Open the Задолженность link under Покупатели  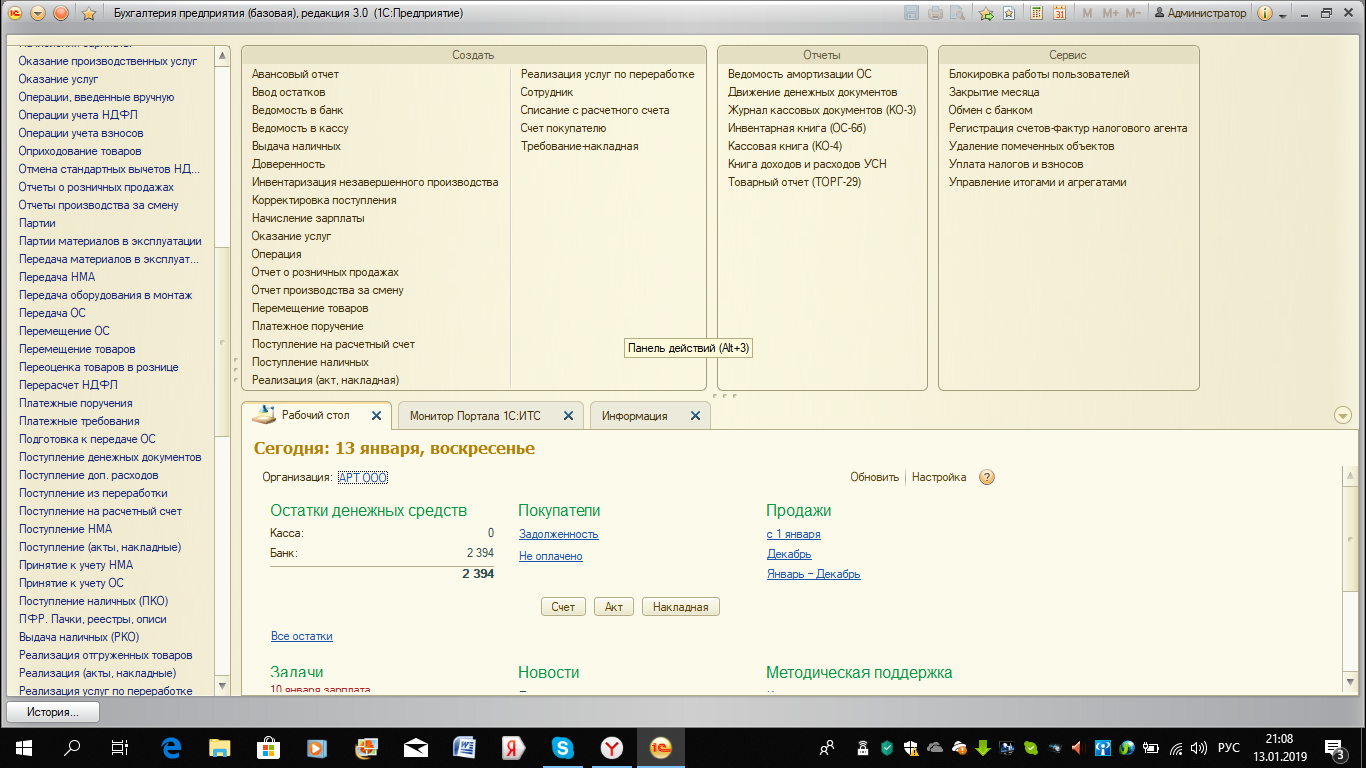tap(558, 534)
